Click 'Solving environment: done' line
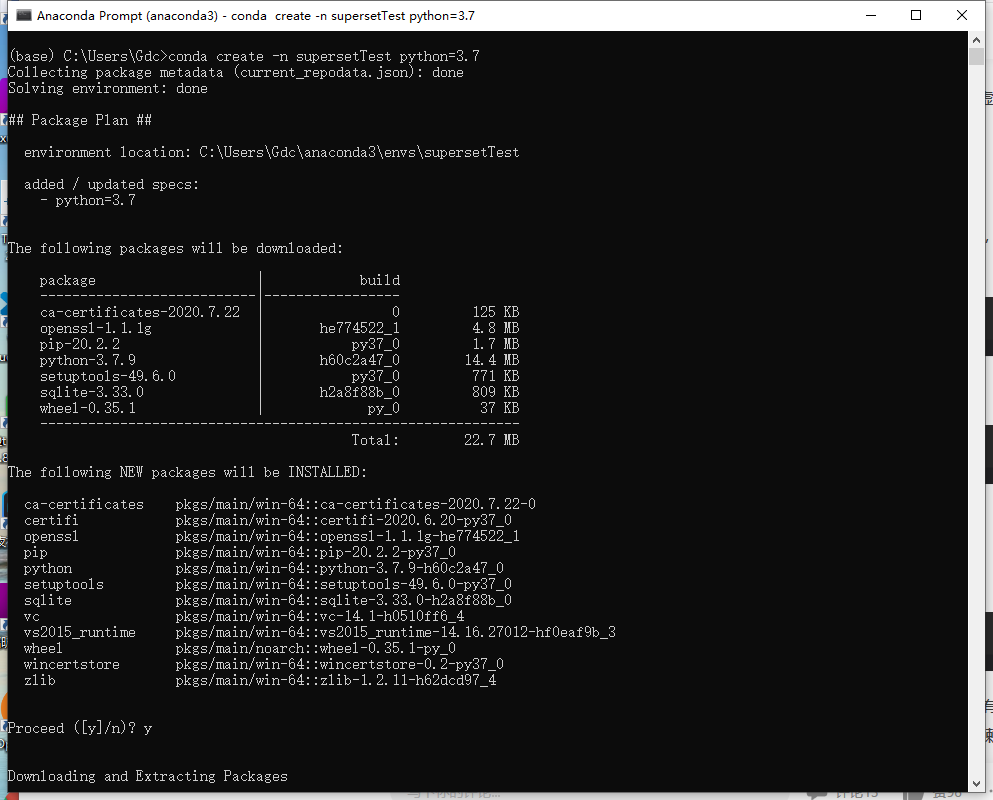Screen dimensions: 993x800 [108, 89]
